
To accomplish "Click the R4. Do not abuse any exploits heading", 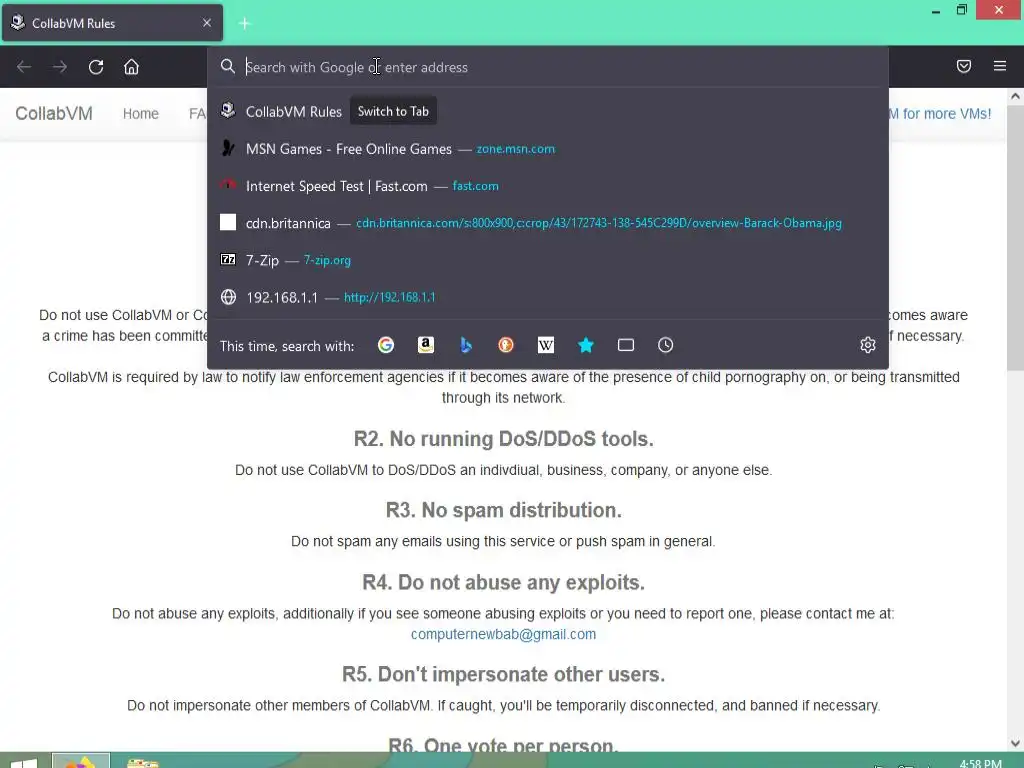I will pos(504,583).
